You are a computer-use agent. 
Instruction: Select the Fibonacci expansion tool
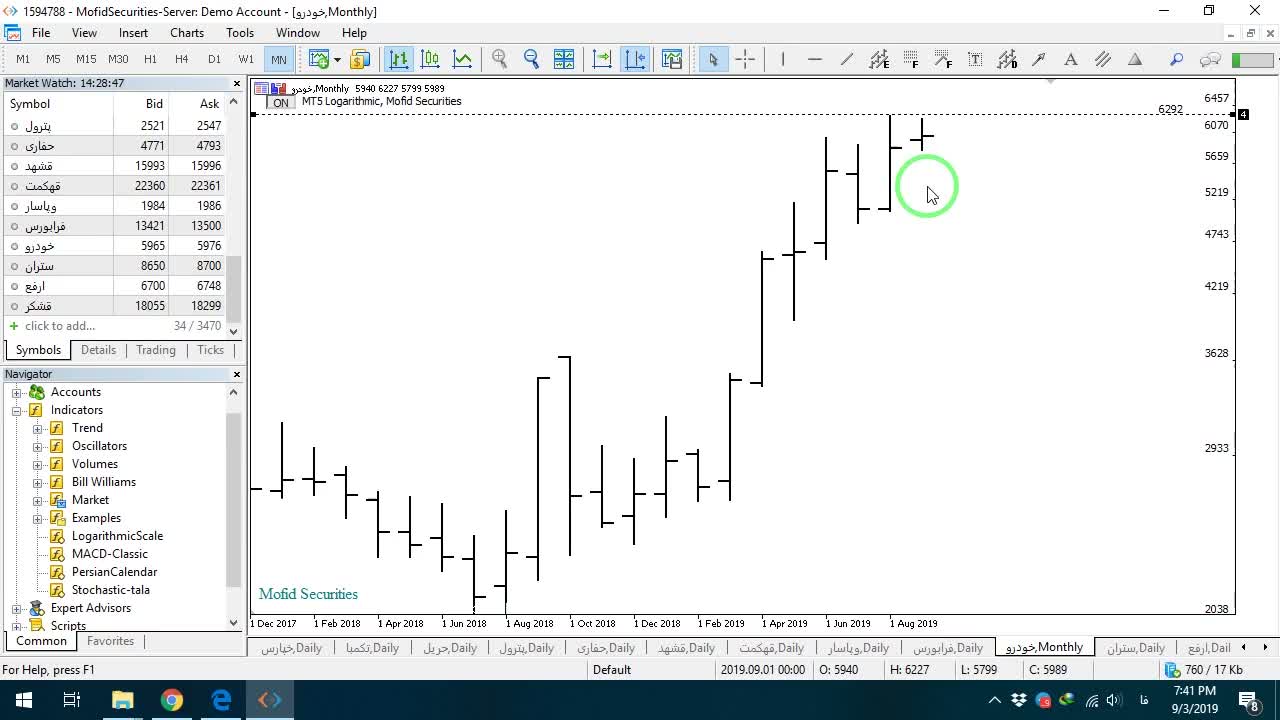pyautogui.click(x=943, y=59)
